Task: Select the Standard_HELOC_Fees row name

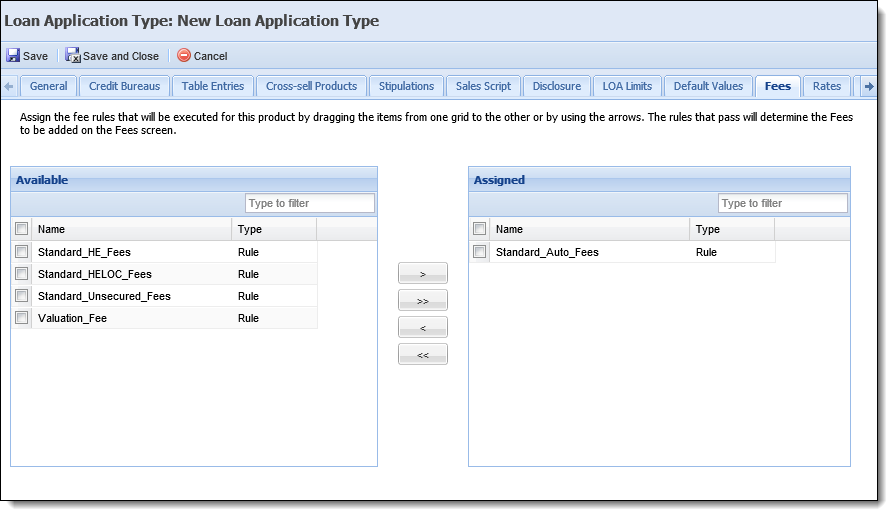Action: click(x=95, y=274)
